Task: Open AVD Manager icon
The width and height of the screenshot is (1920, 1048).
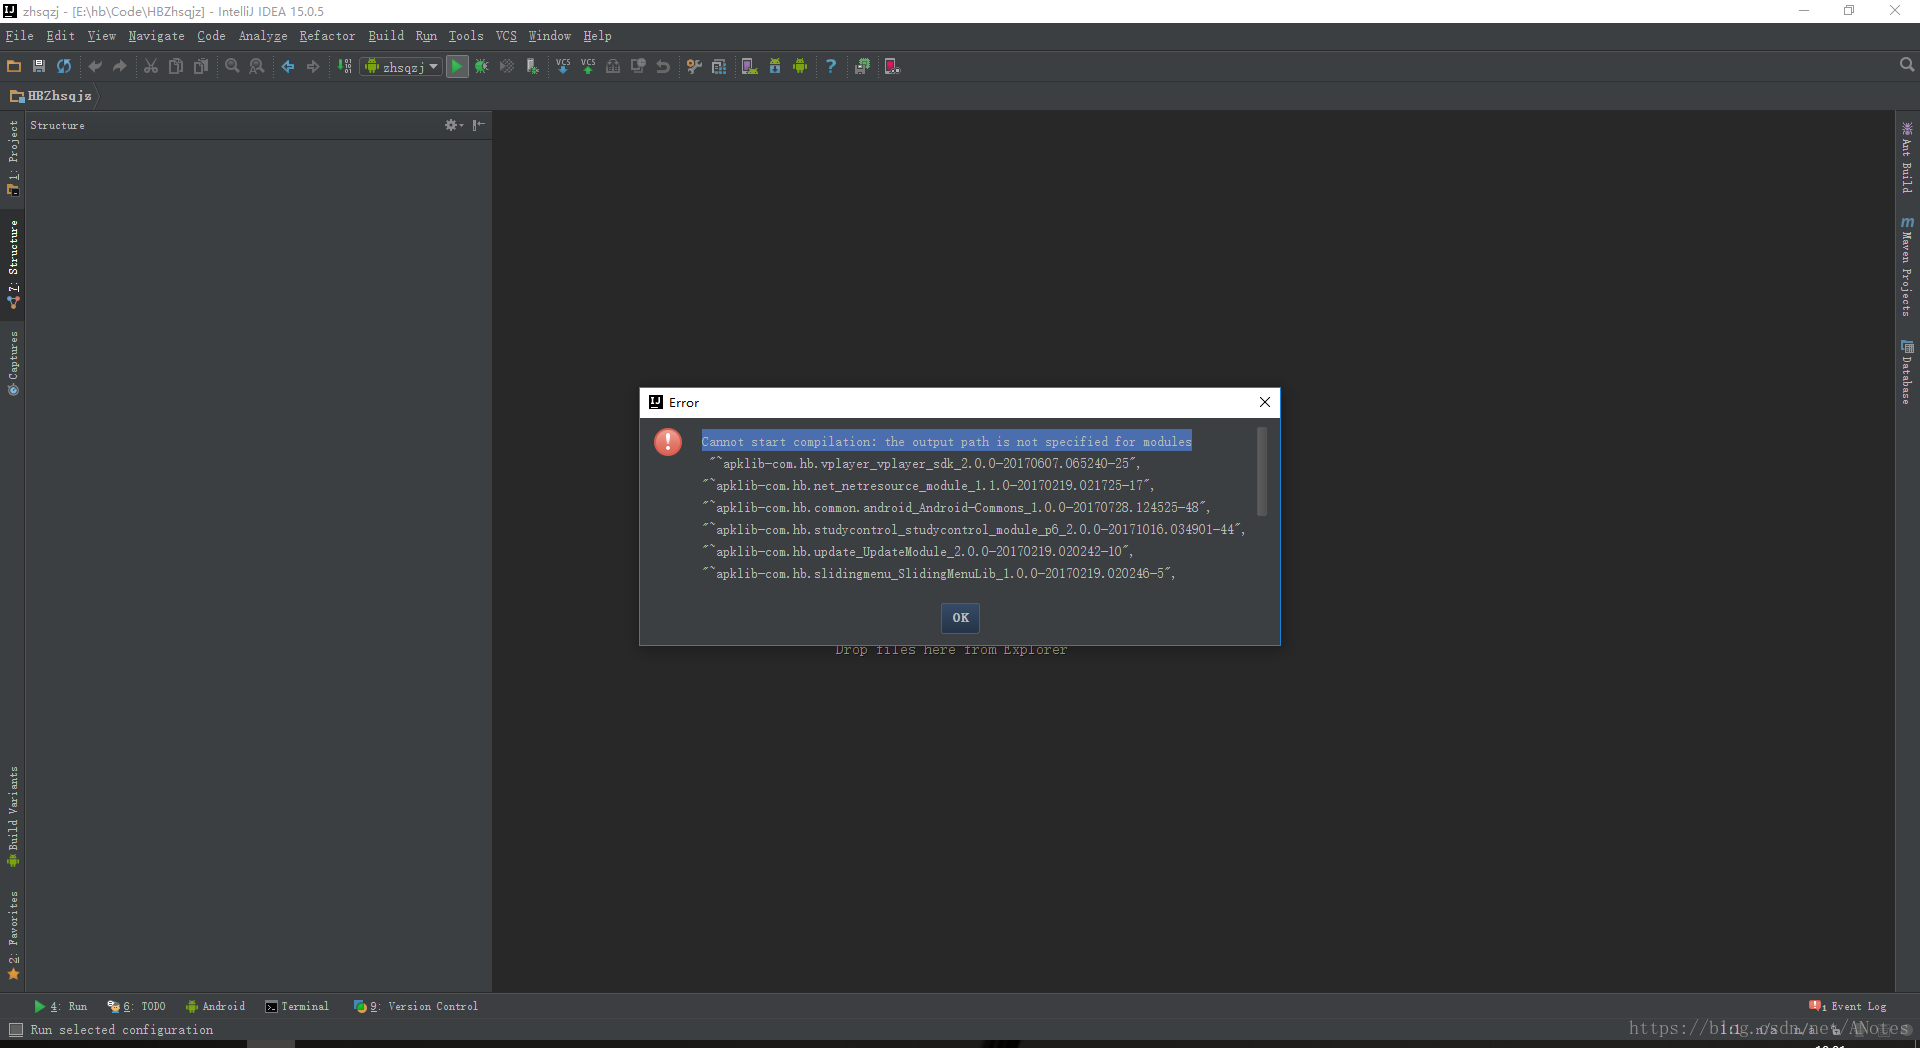Action: [x=749, y=66]
